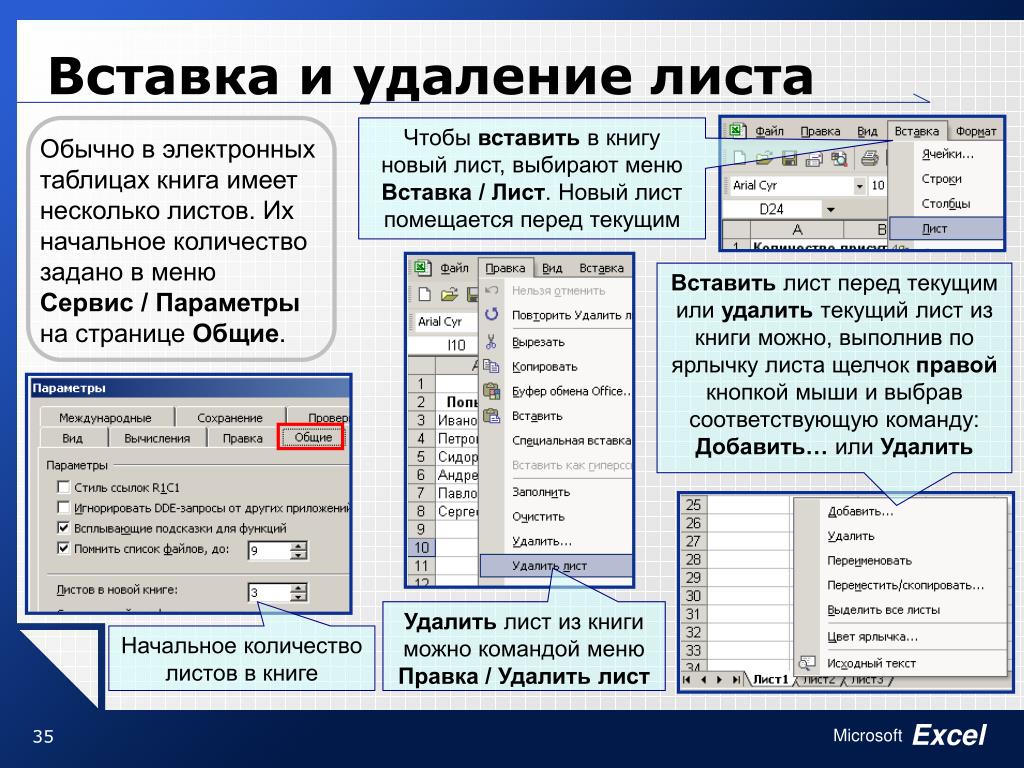Click Open folder icon in Правка screenshot toolbar
The image size is (1024, 768).
click(x=449, y=295)
